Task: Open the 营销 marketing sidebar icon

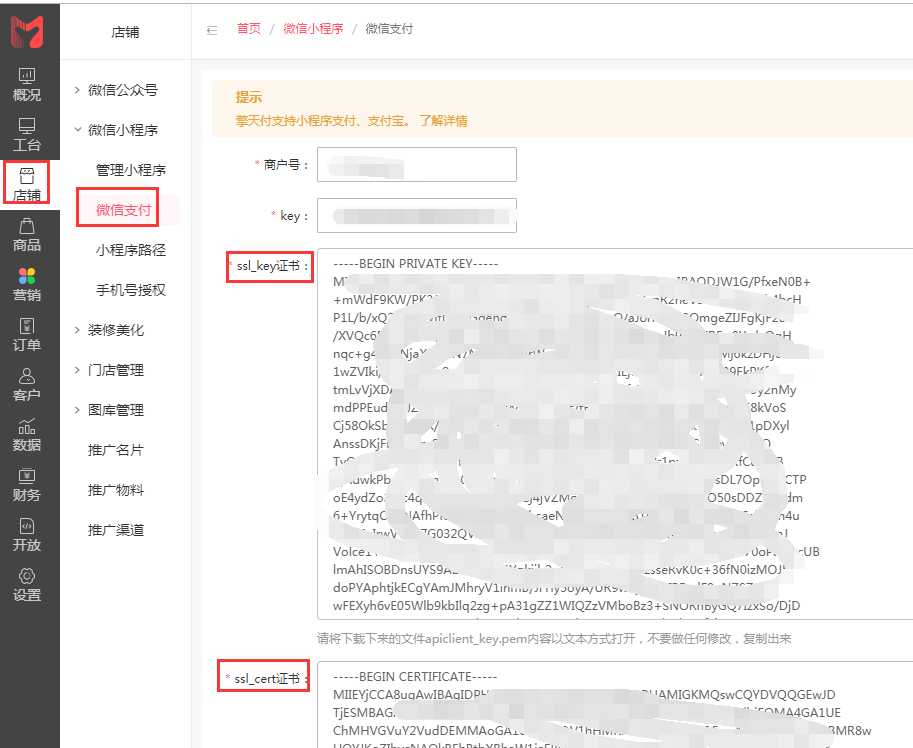Action: 27,285
